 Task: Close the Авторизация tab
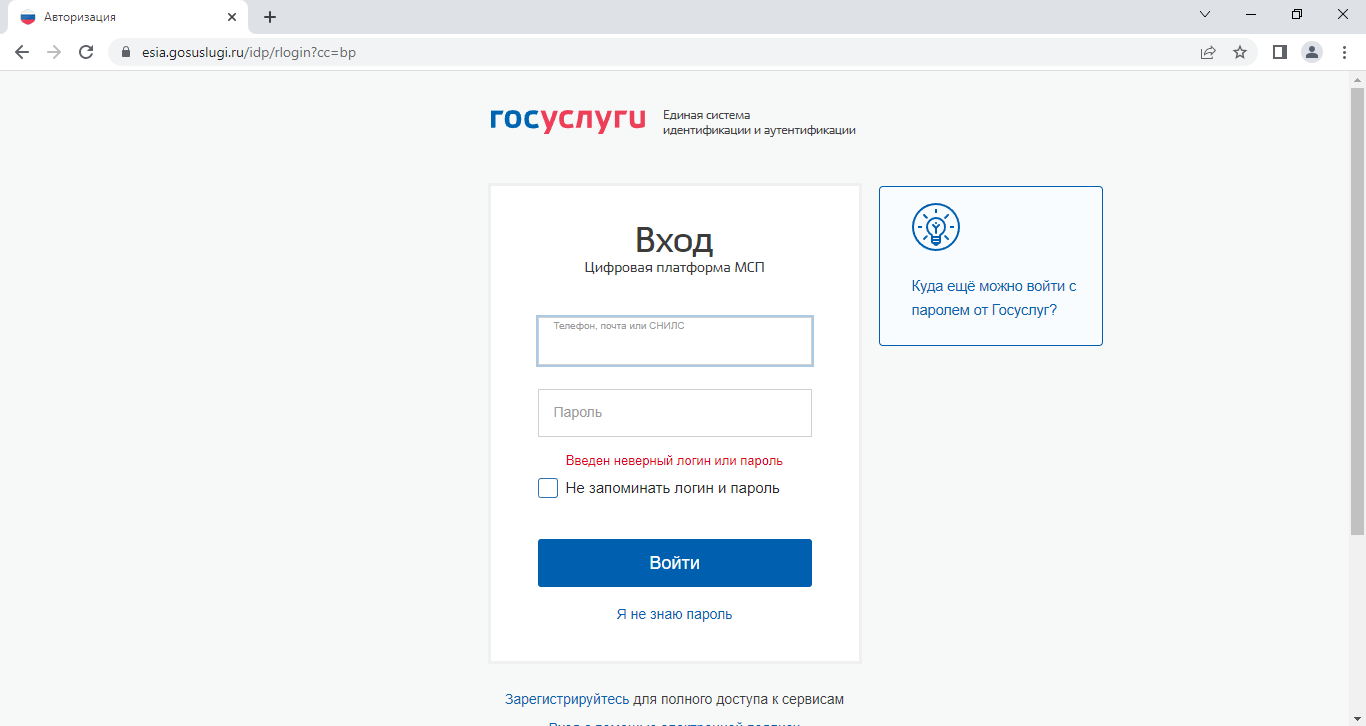[x=232, y=17]
